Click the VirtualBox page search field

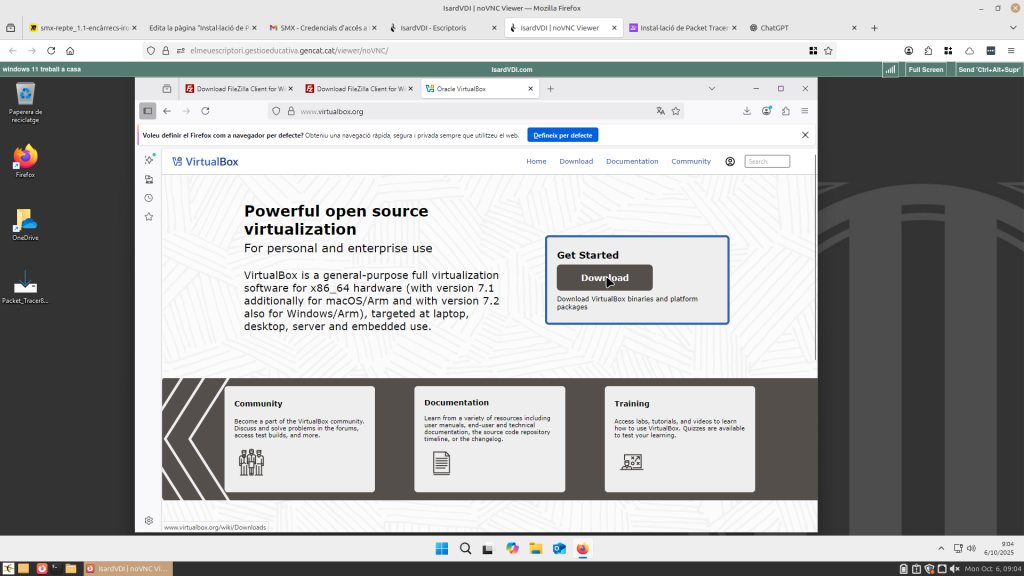768,161
